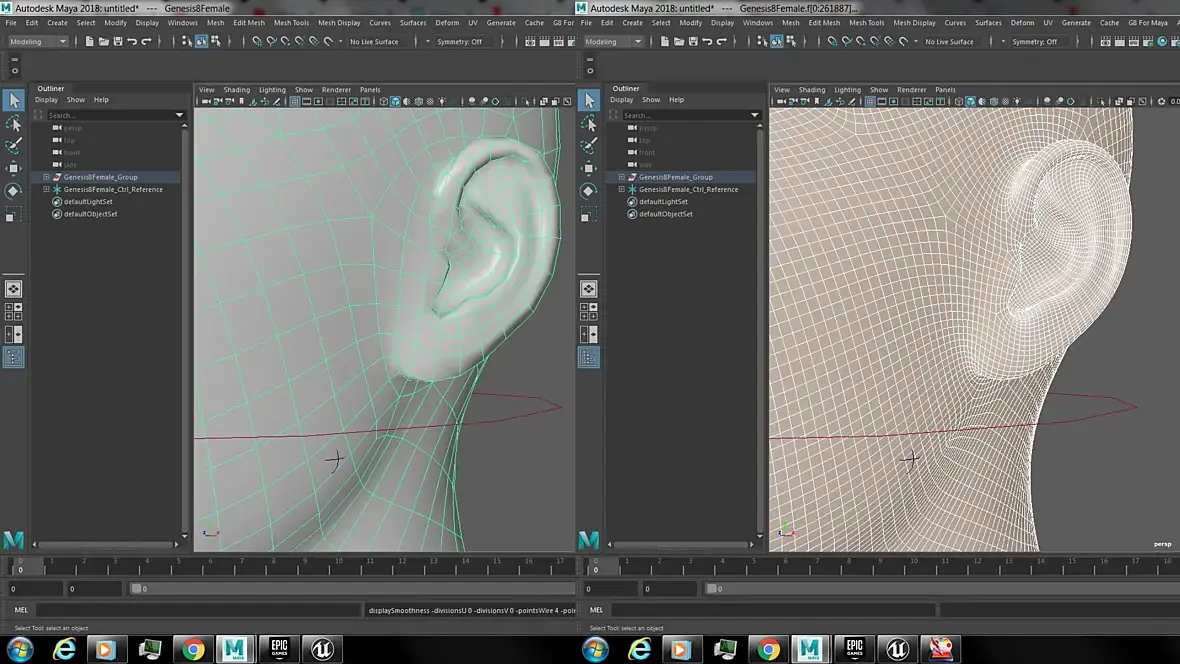Select the Rotate tool in right Maya window

[588, 190]
